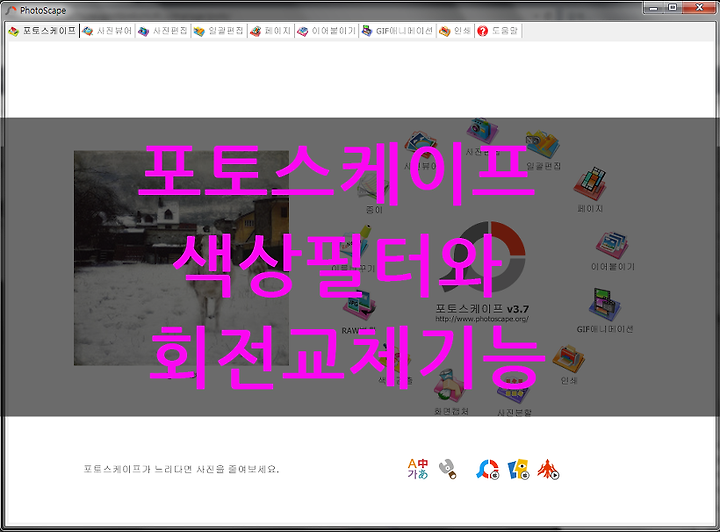The image size is (720, 532).
Task: Minimize the PhotoScape window
Action: coord(653,7)
